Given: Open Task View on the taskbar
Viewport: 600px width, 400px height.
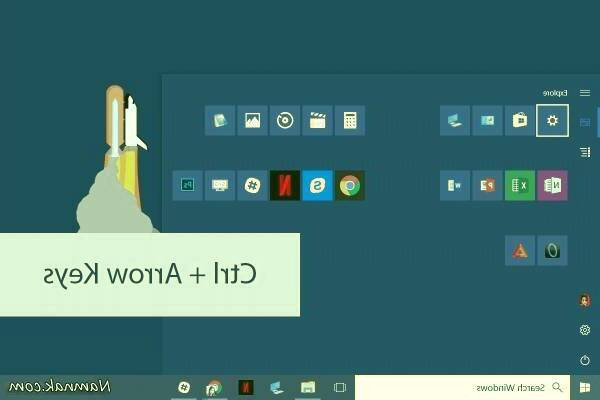Looking at the screenshot, I should coord(339,387).
